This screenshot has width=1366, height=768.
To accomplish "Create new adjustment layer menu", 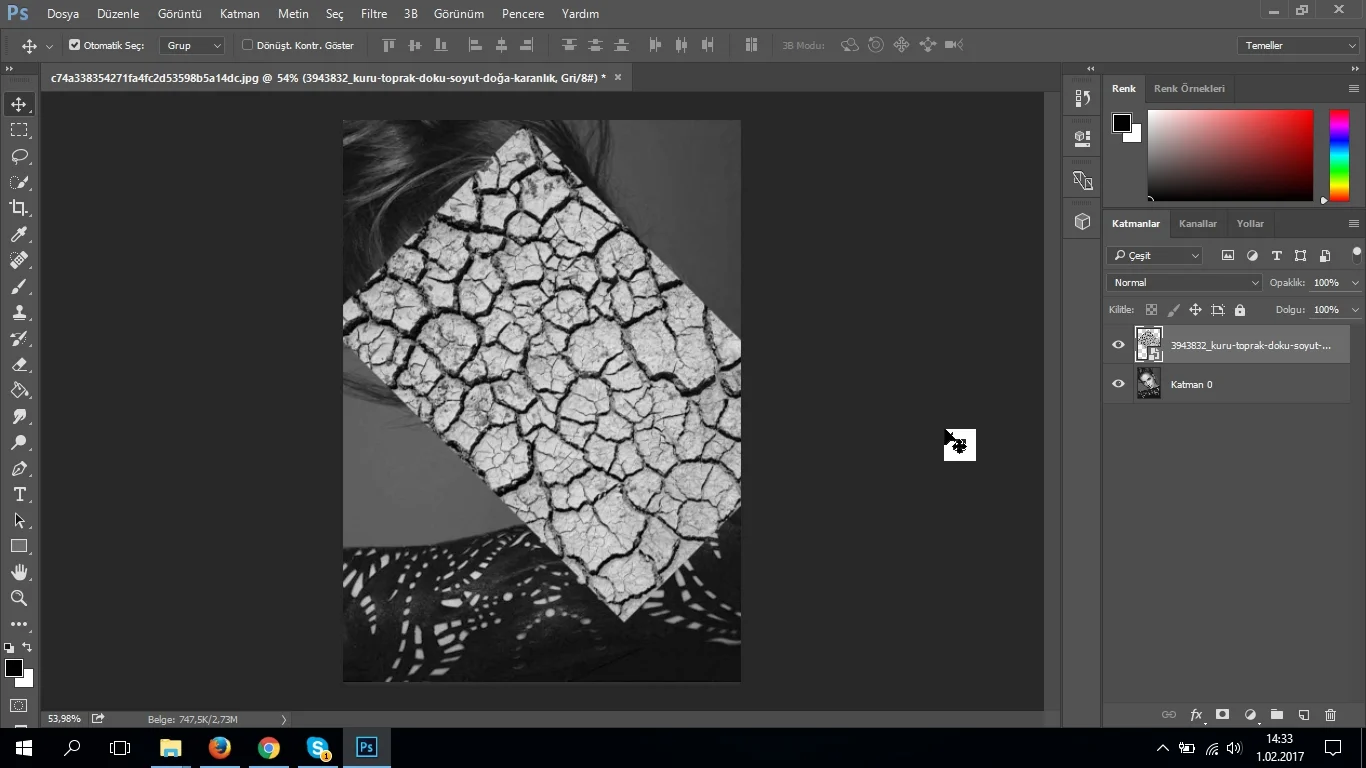I will pos(1250,715).
